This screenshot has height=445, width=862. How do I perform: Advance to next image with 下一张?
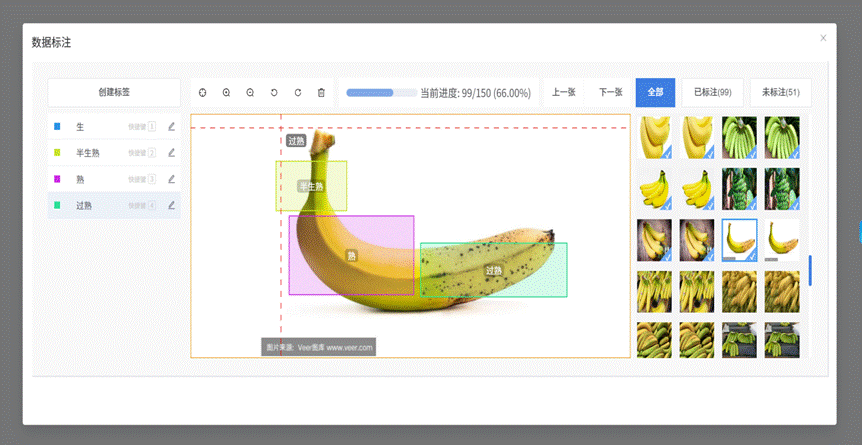(x=610, y=92)
